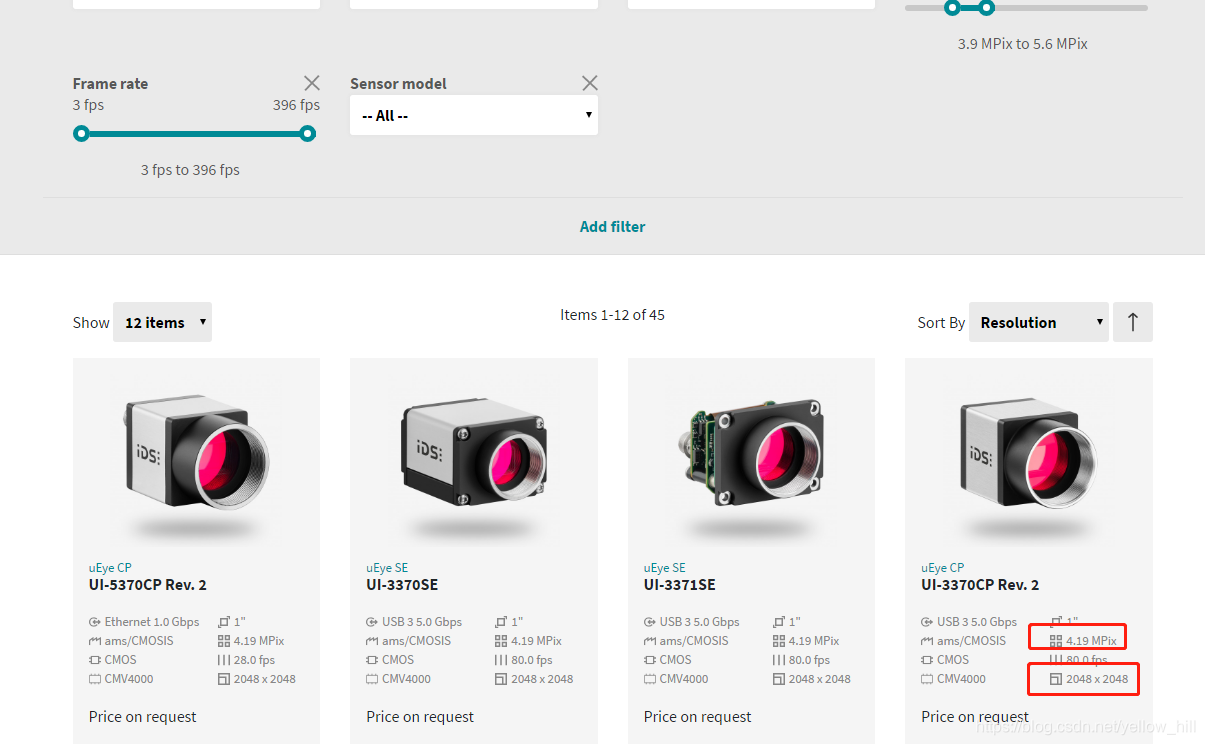1205x745 pixels.
Task: Click uEye CP family above UI-3370CP
Action: point(942,568)
